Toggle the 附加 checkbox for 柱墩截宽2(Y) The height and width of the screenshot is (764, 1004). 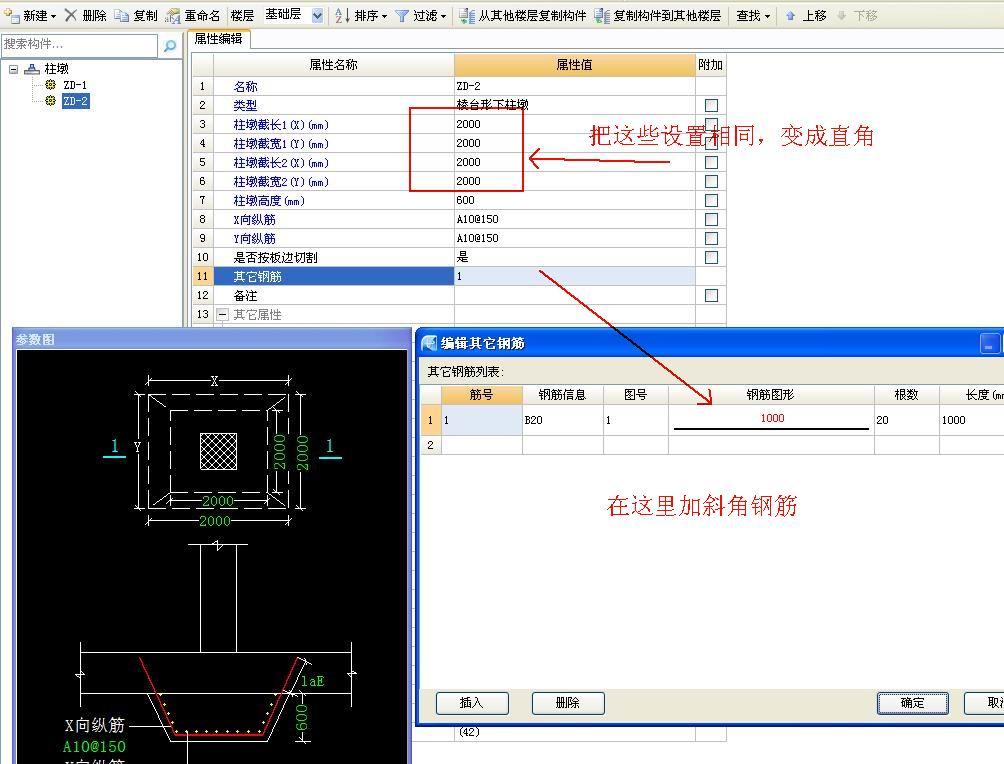click(x=711, y=181)
